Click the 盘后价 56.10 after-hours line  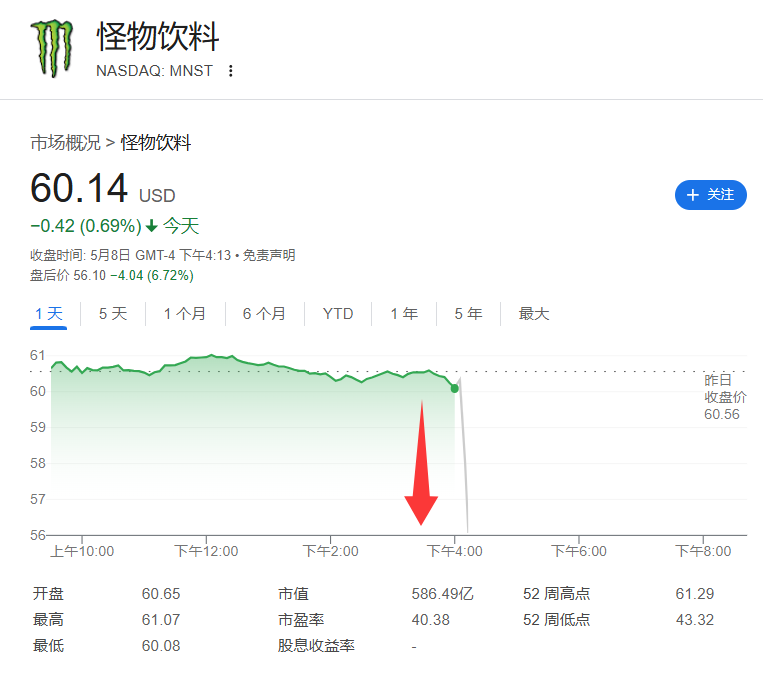(112, 275)
